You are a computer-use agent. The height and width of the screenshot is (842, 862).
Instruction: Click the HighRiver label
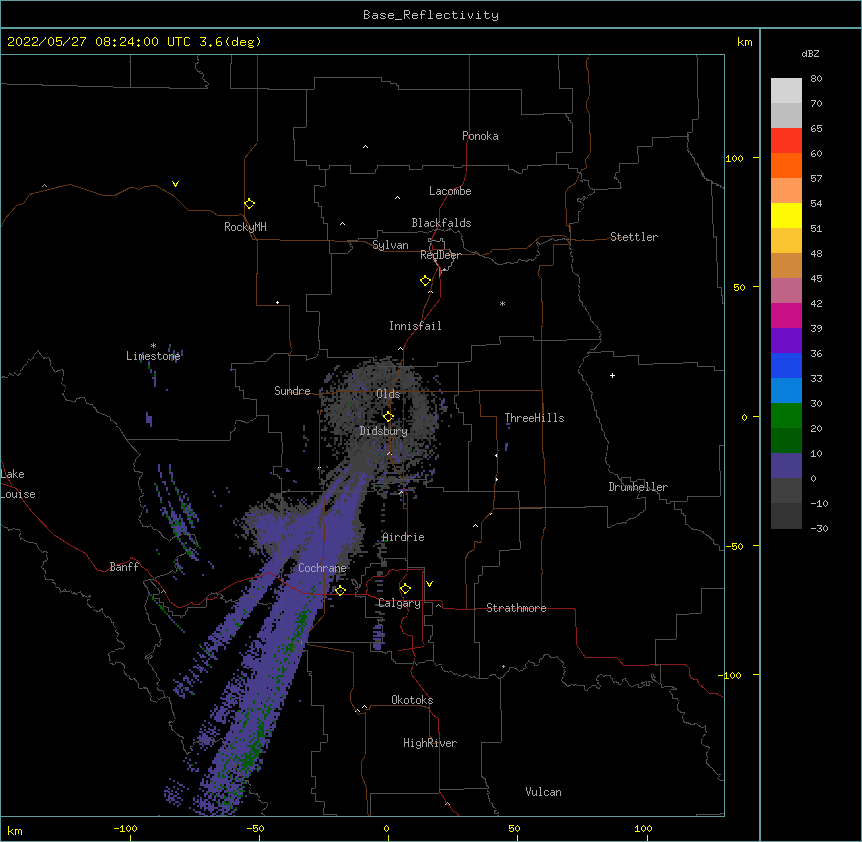click(430, 743)
